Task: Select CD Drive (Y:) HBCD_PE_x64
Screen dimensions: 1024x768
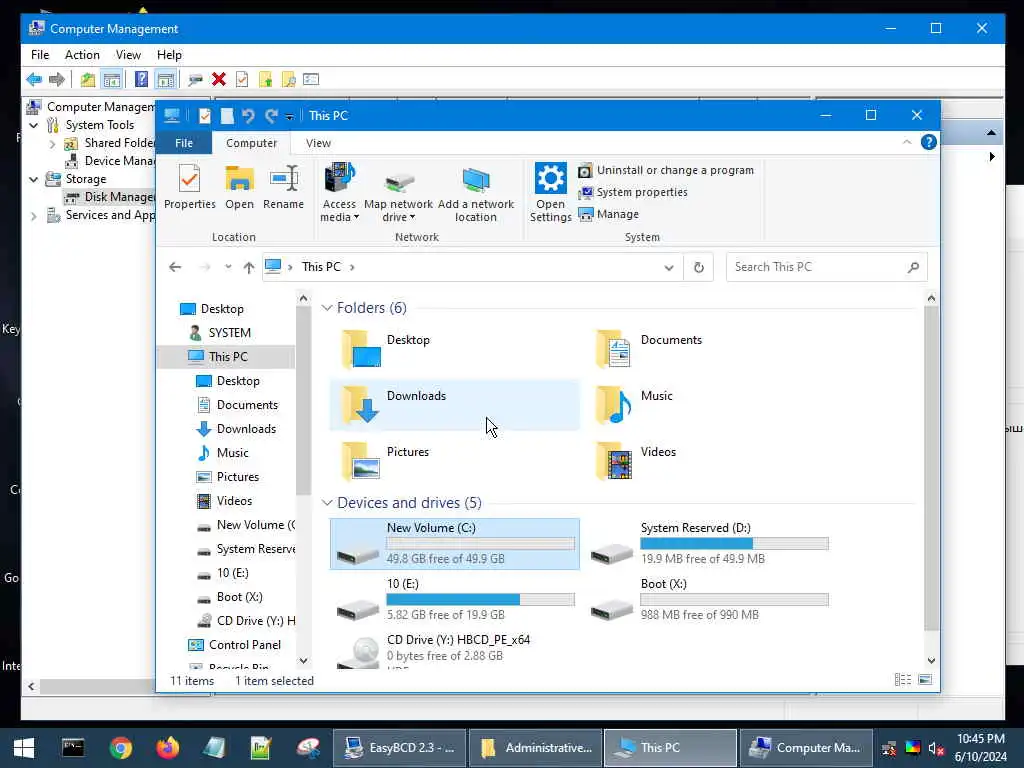Action: pyautogui.click(x=455, y=650)
